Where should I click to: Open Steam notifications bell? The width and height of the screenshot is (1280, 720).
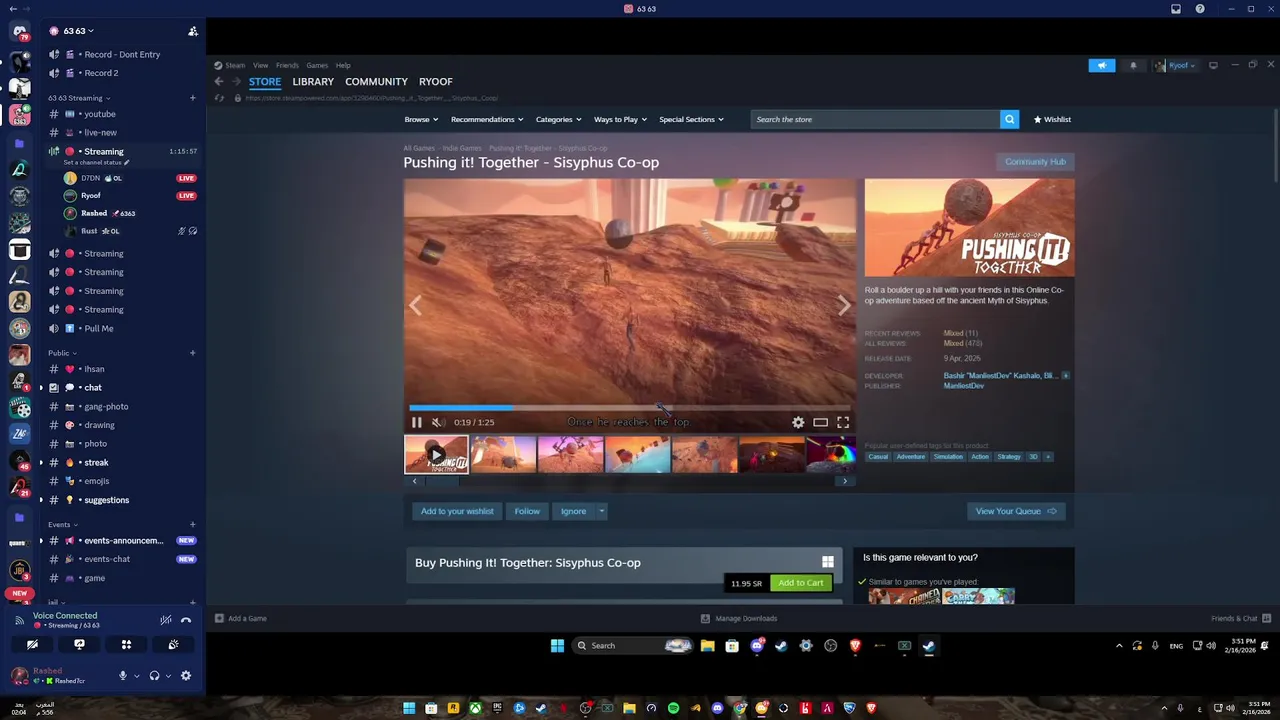1133,66
